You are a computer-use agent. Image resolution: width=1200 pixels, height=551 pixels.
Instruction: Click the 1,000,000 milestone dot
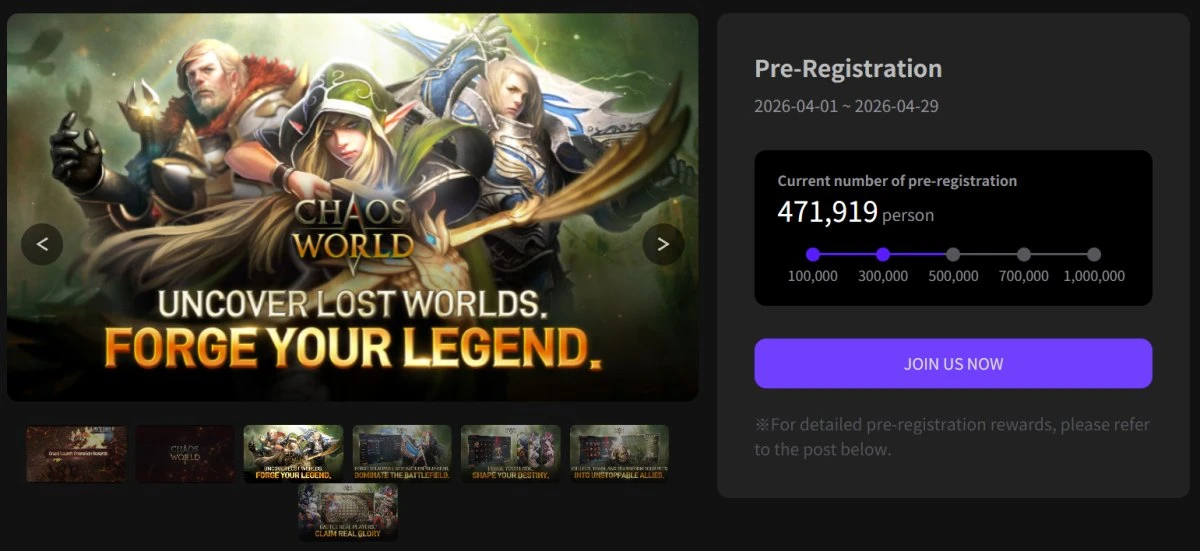coord(1094,254)
